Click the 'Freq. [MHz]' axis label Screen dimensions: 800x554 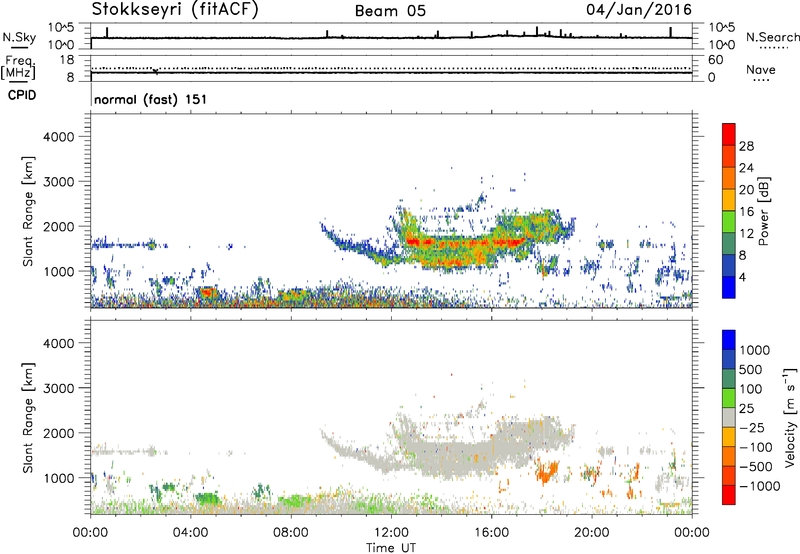18,68
